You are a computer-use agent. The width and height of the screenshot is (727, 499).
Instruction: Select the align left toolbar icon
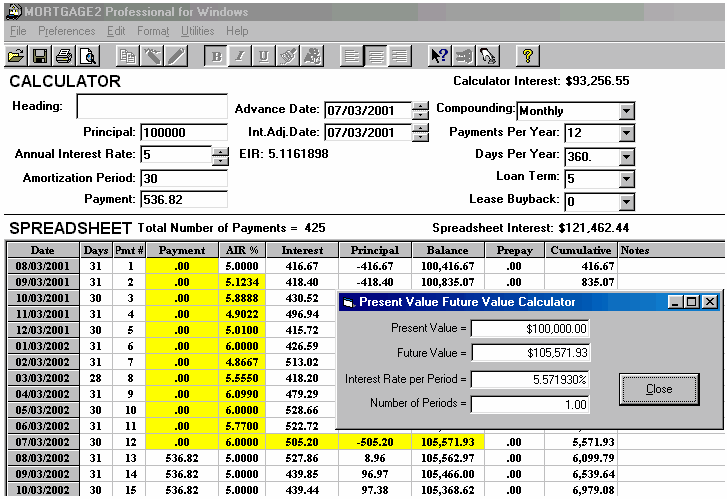pos(352,56)
